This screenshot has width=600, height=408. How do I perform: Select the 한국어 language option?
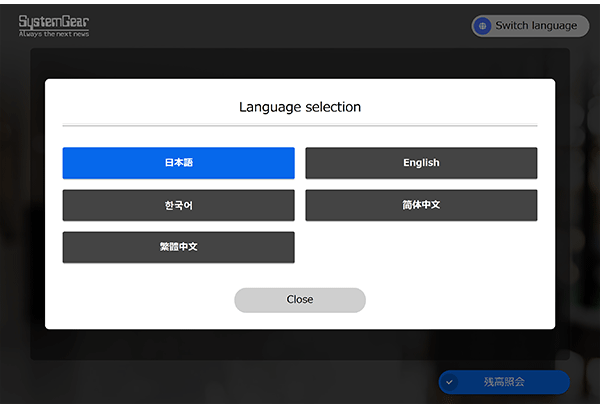pos(178,205)
